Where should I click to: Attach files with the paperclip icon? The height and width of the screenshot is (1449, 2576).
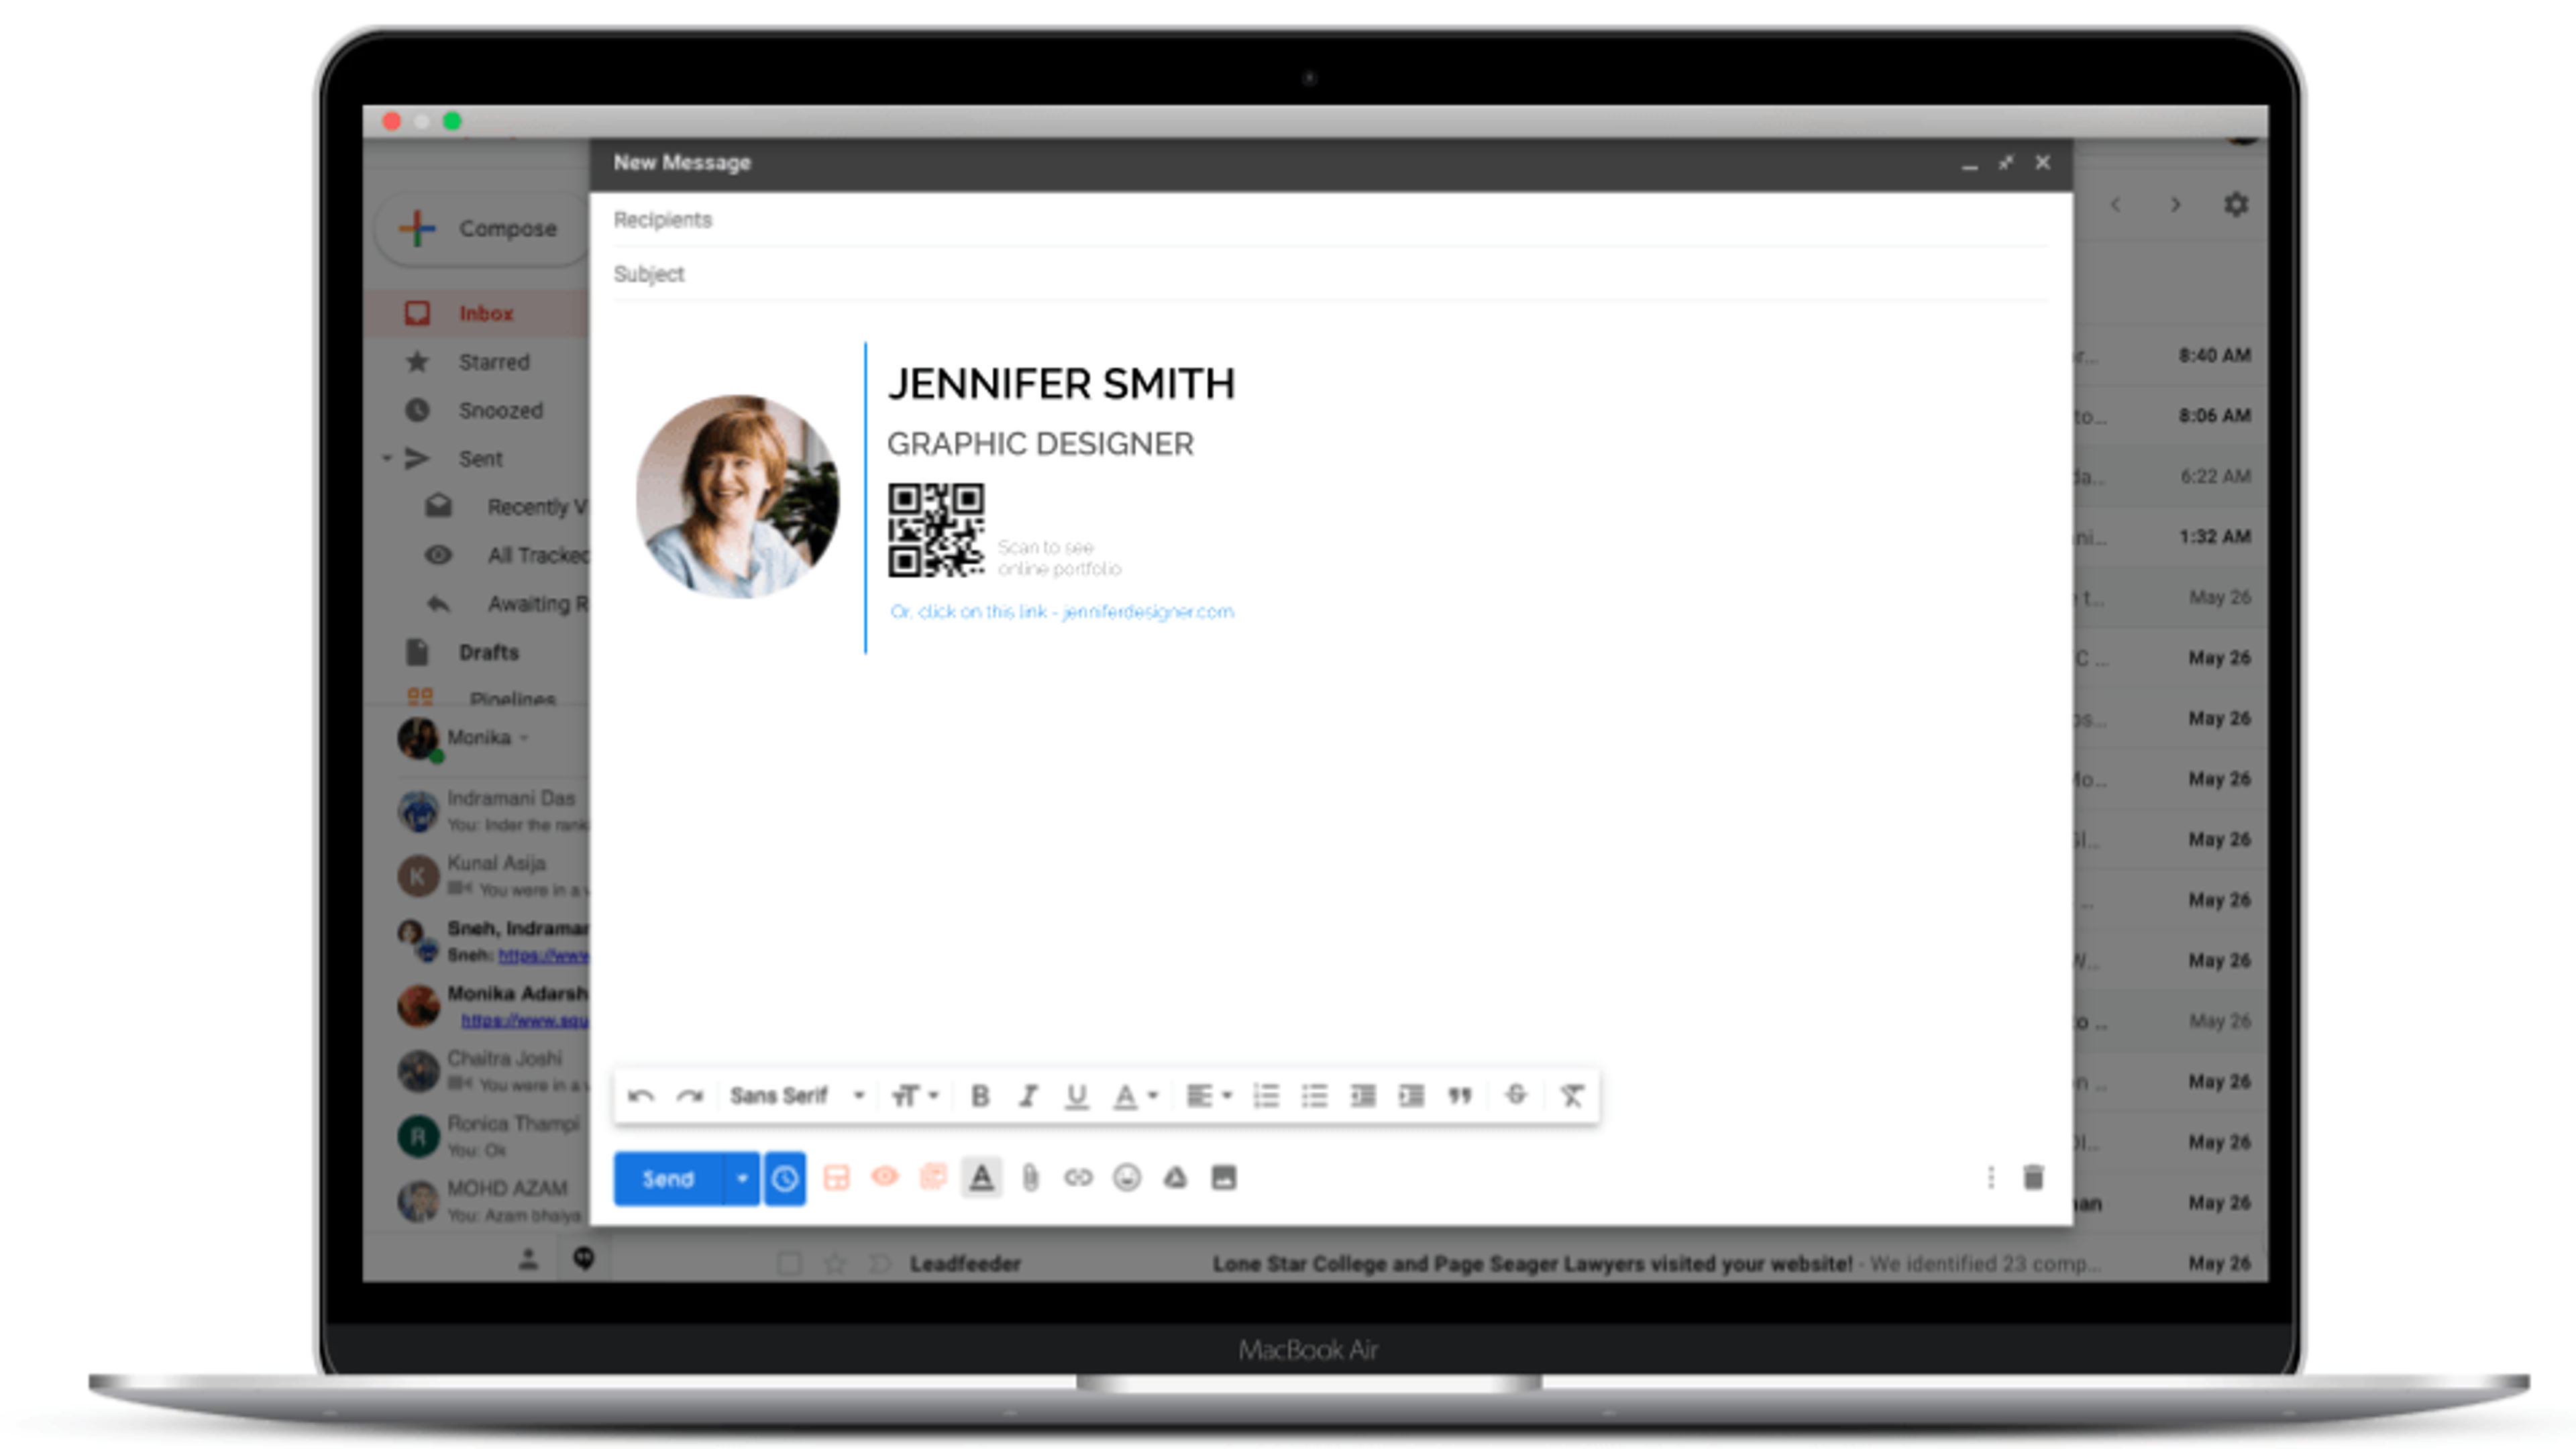pos(1030,1178)
